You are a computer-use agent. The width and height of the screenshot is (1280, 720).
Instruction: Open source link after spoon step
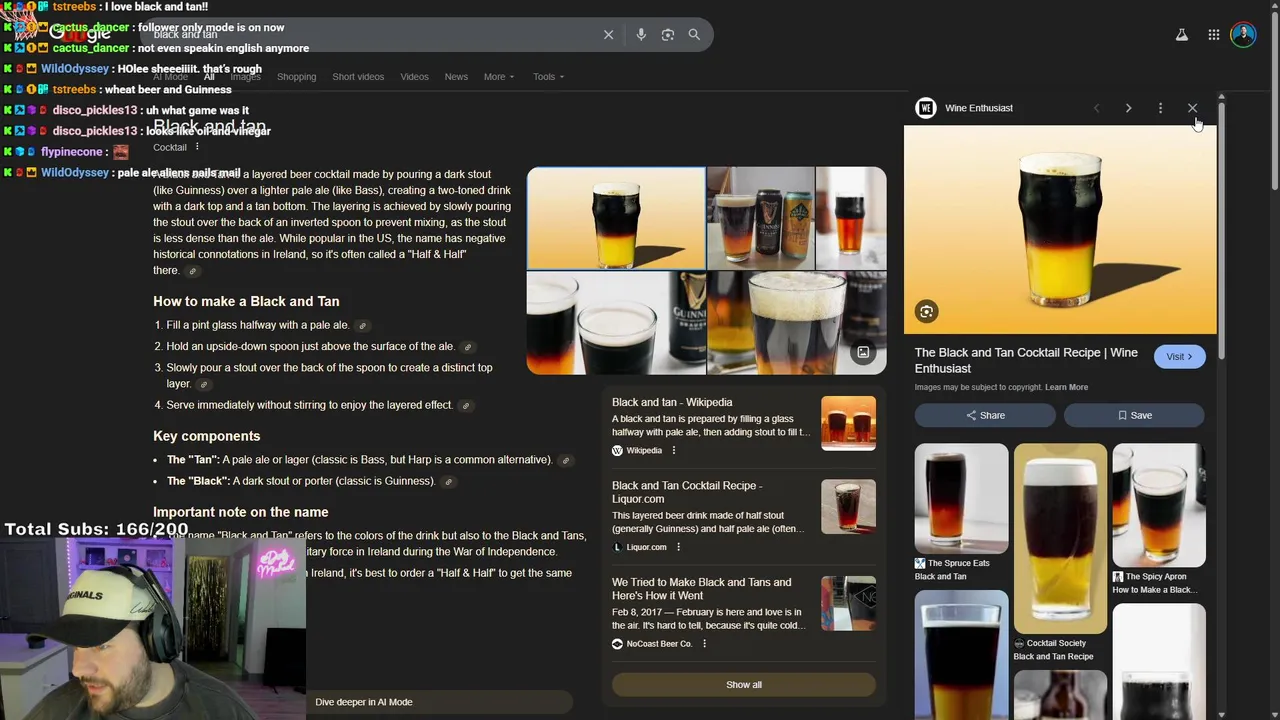click(467, 347)
